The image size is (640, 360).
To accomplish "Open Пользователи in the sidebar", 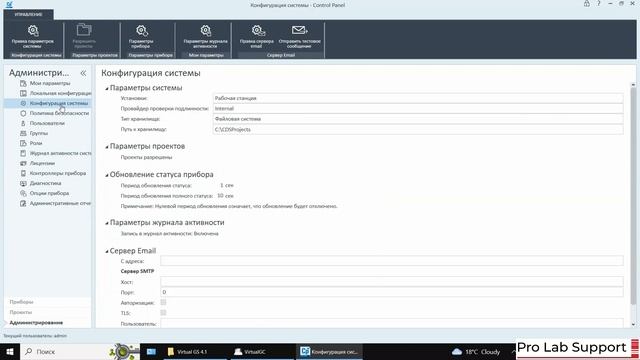I will coord(47,123).
